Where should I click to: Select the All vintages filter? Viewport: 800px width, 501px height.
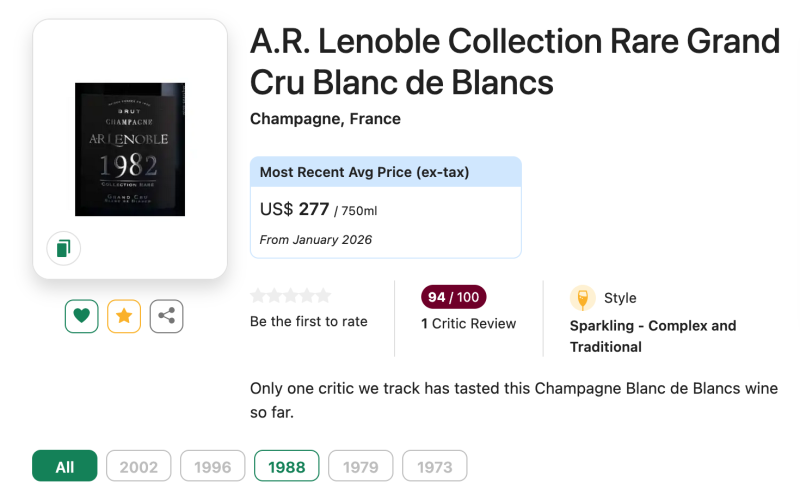(65, 466)
